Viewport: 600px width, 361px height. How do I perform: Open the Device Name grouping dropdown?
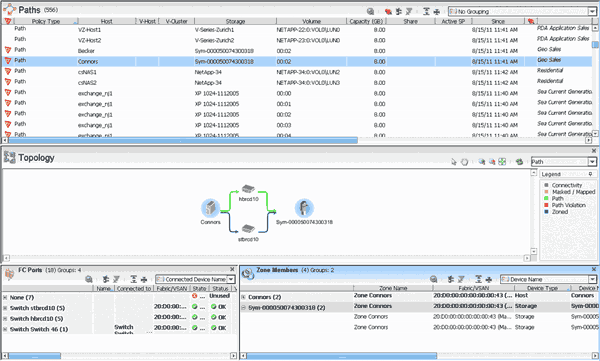[x=592, y=279]
